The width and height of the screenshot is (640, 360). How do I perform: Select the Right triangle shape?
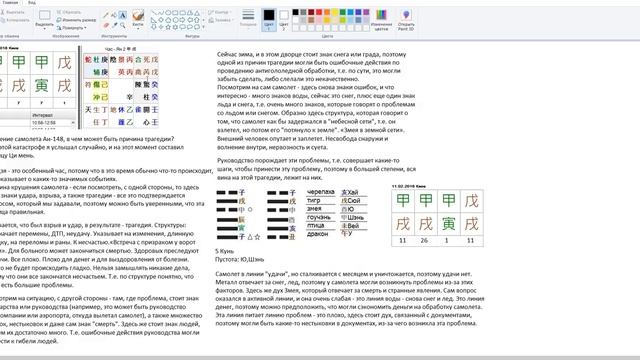[154, 20]
